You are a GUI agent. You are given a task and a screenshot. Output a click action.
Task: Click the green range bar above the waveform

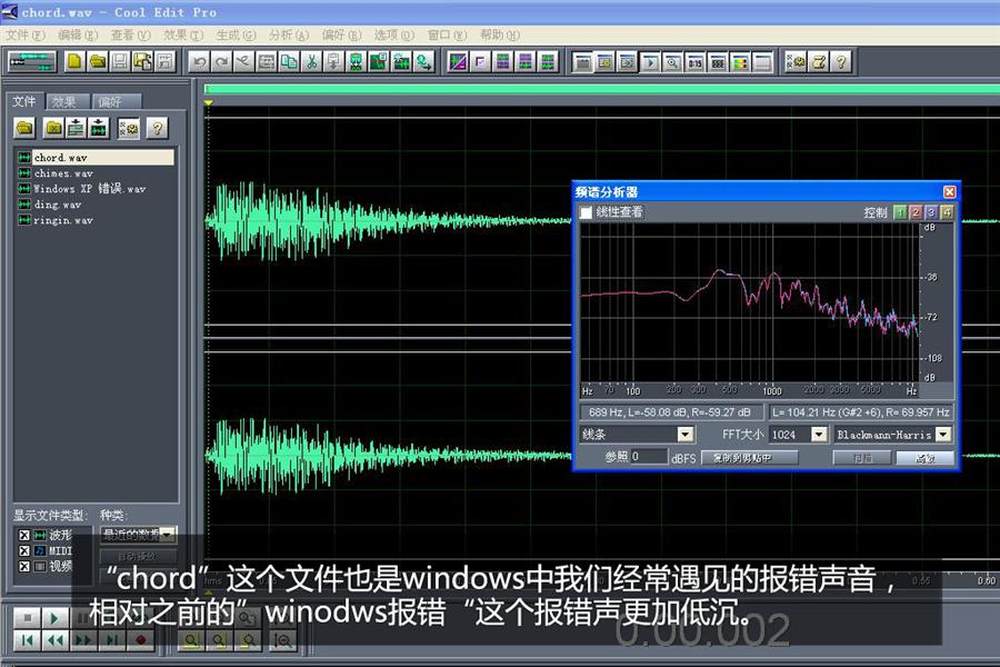click(602, 90)
